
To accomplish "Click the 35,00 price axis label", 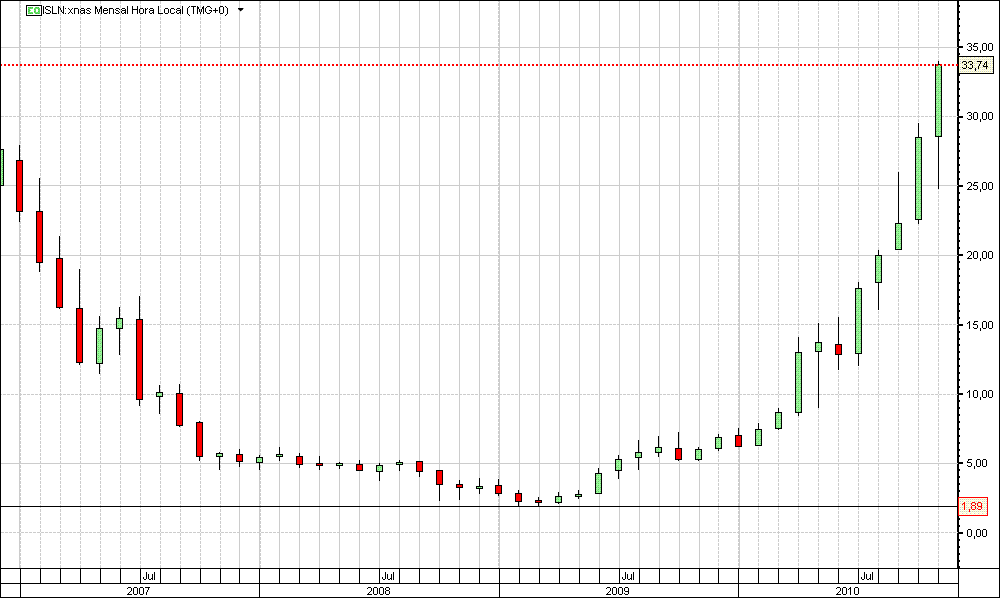I will click(x=980, y=47).
